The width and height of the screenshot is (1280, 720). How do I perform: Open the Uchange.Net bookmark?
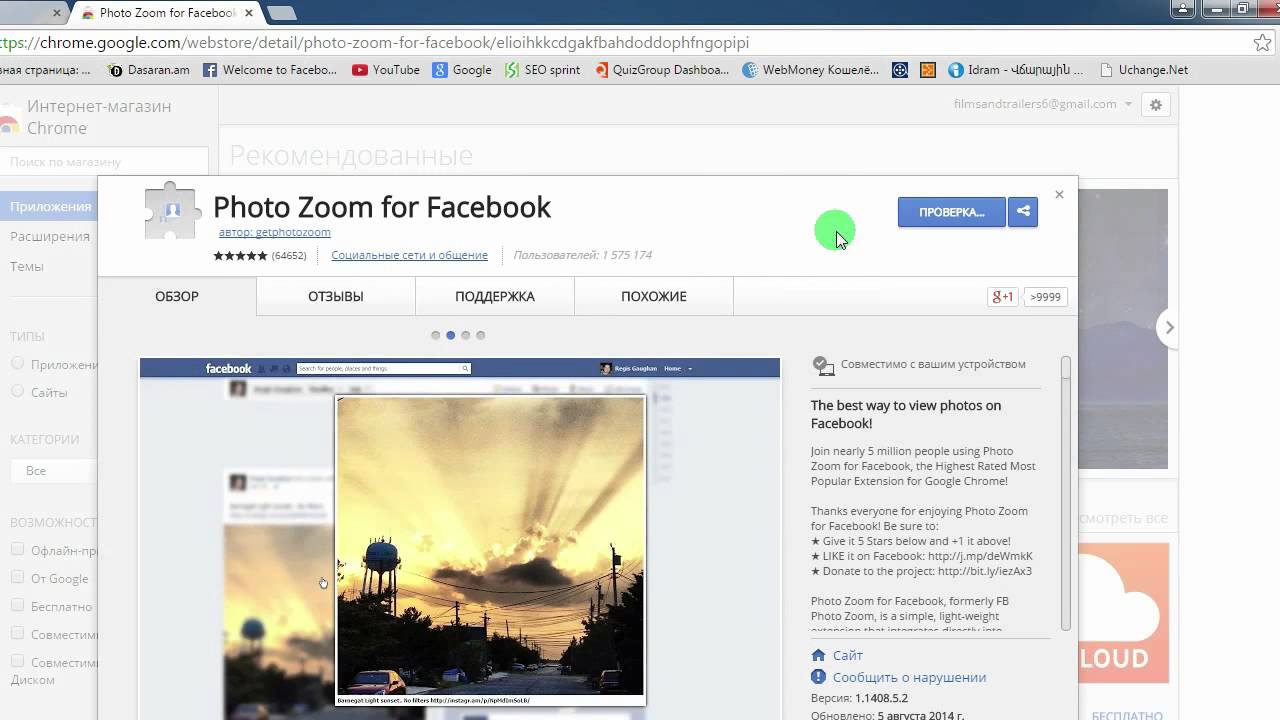[1144, 70]
